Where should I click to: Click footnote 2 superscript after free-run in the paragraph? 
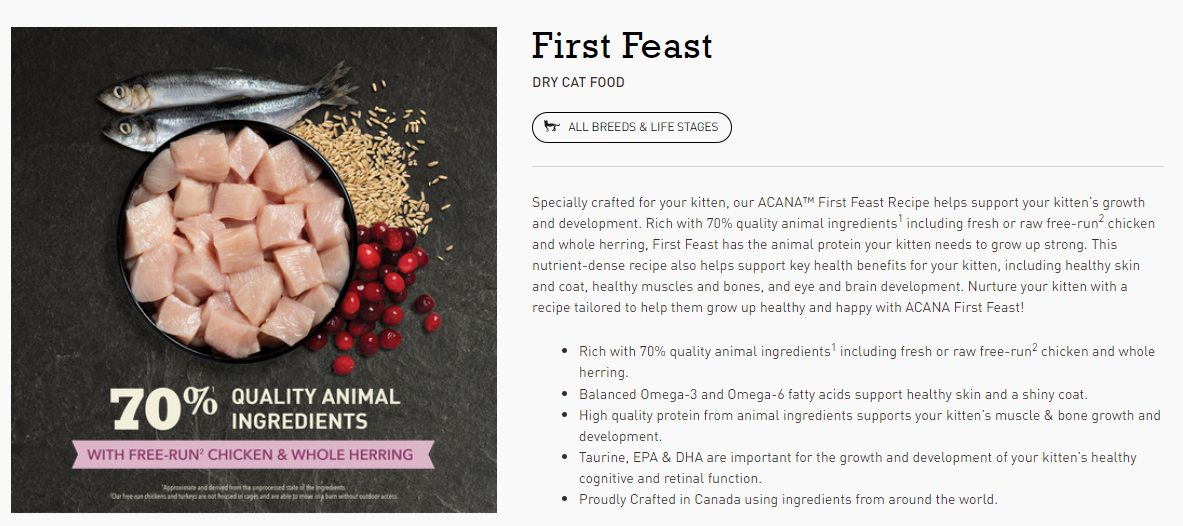point(1102,220)
